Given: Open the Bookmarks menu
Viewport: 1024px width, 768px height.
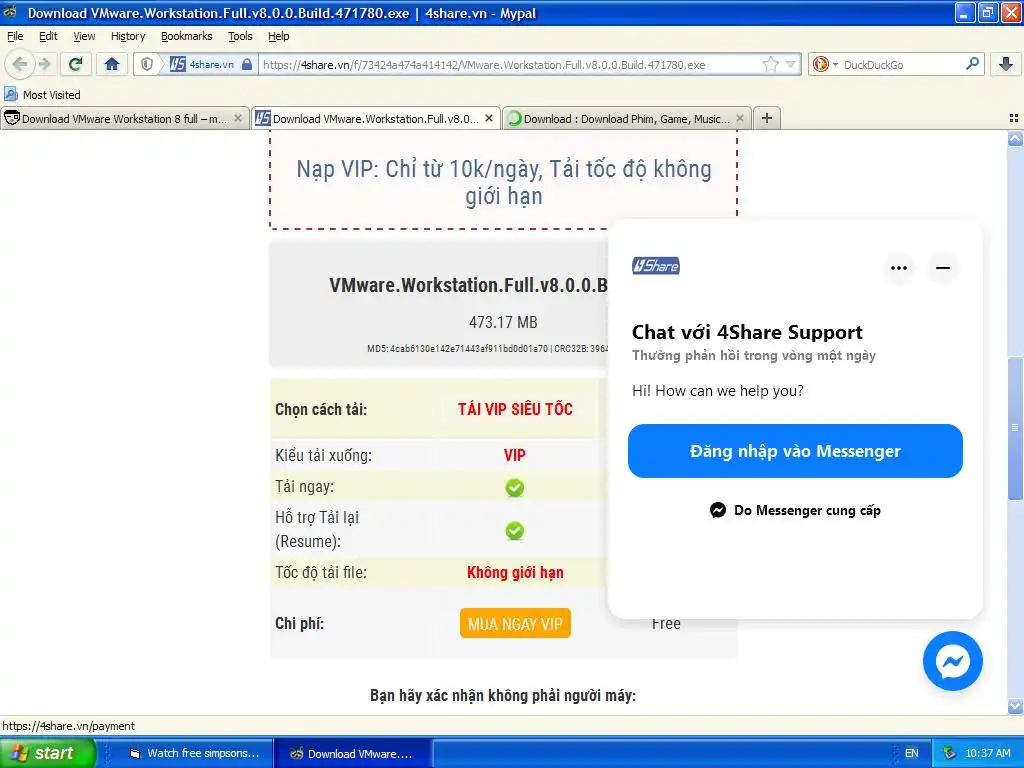Looking at the screenshot, I should point(187,37).
